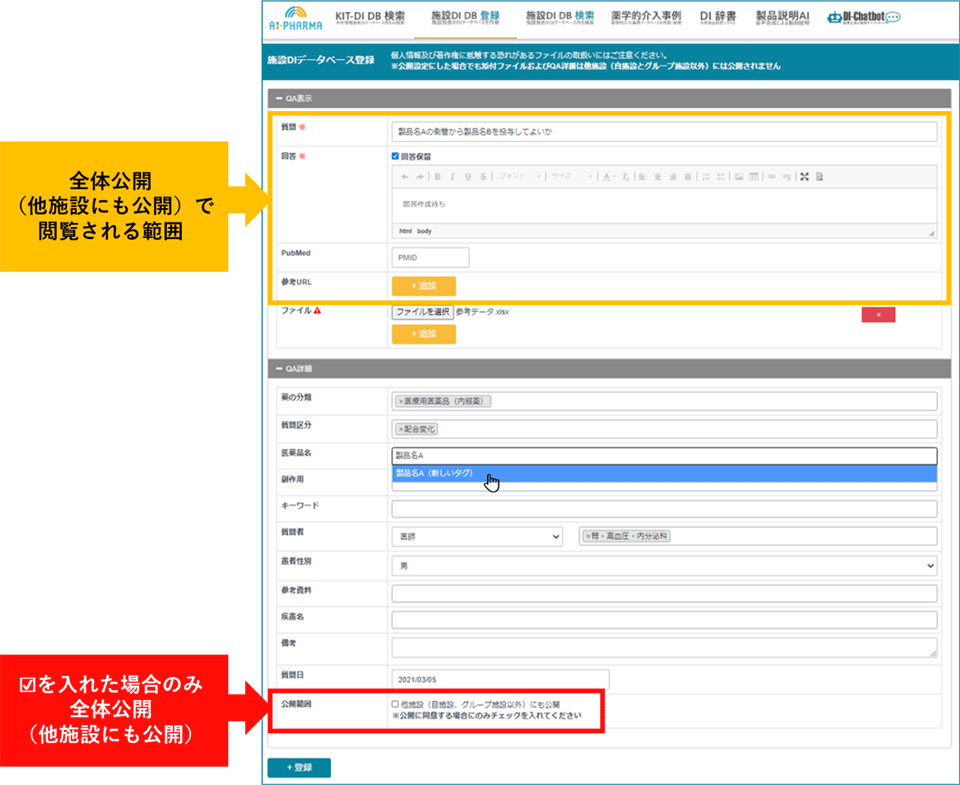Viewport: 960px width, 785px height.
Task: Enable the 他施設にも公開 checkbox
Action: (396, 704)
